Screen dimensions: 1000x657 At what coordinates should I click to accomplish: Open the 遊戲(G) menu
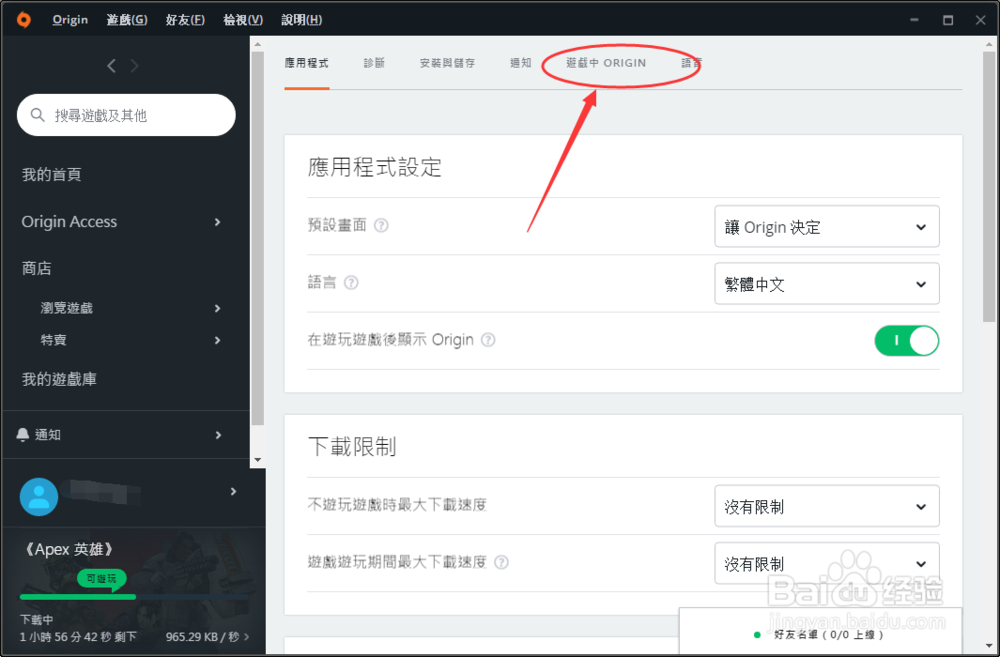click(127, 20)
